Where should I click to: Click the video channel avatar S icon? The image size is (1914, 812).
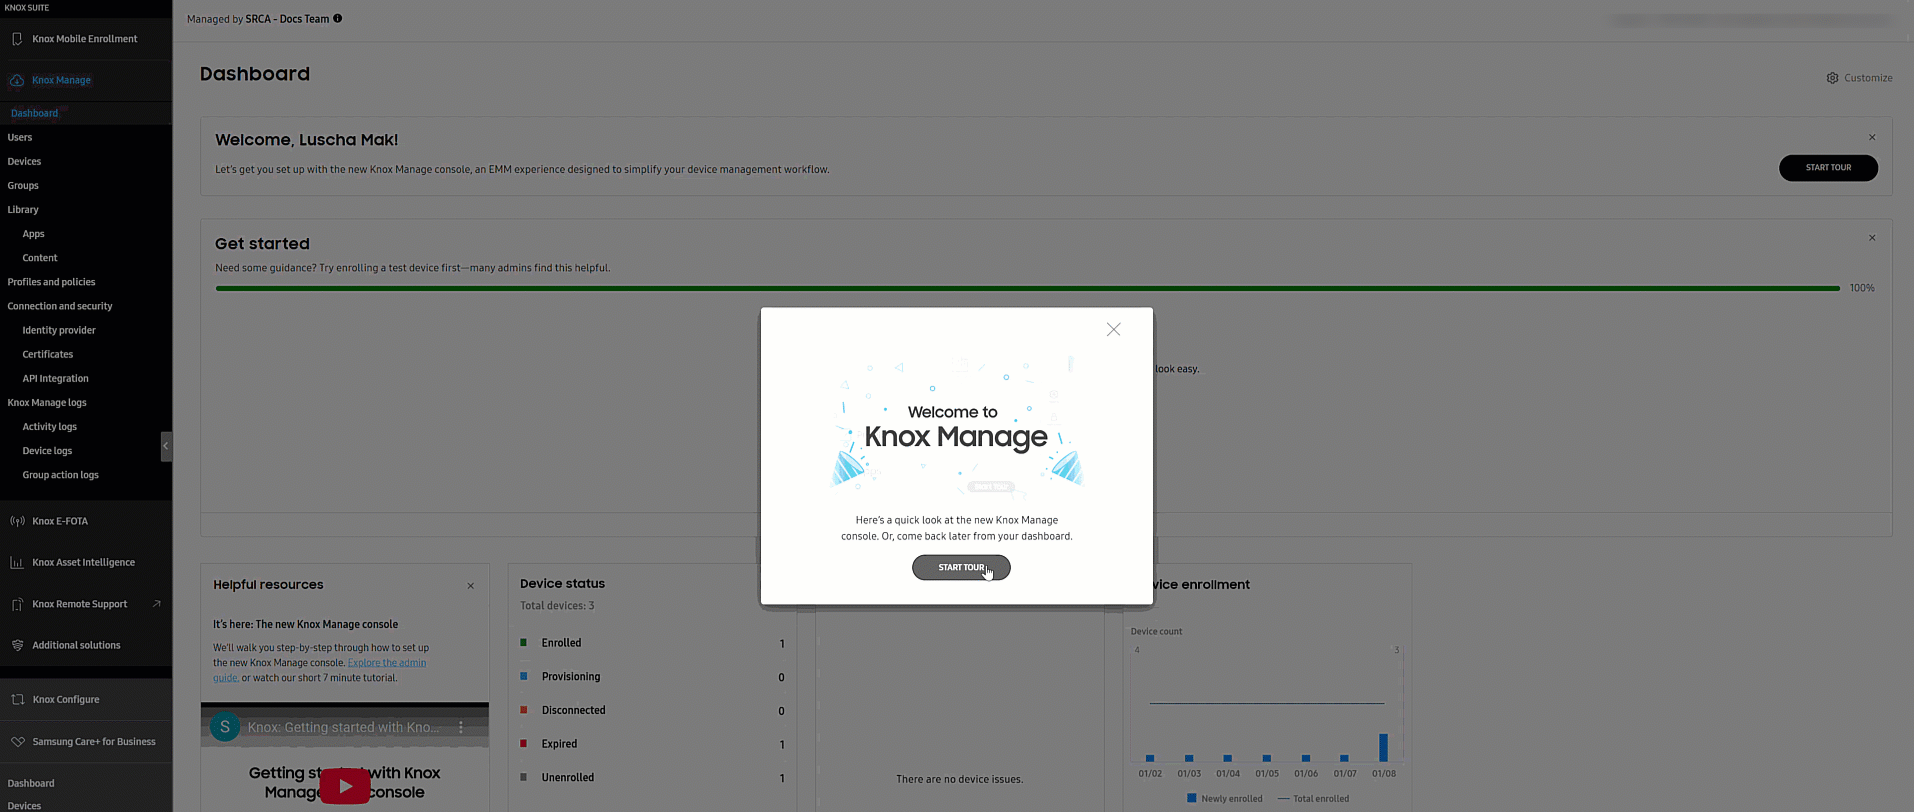coord(225,727)
